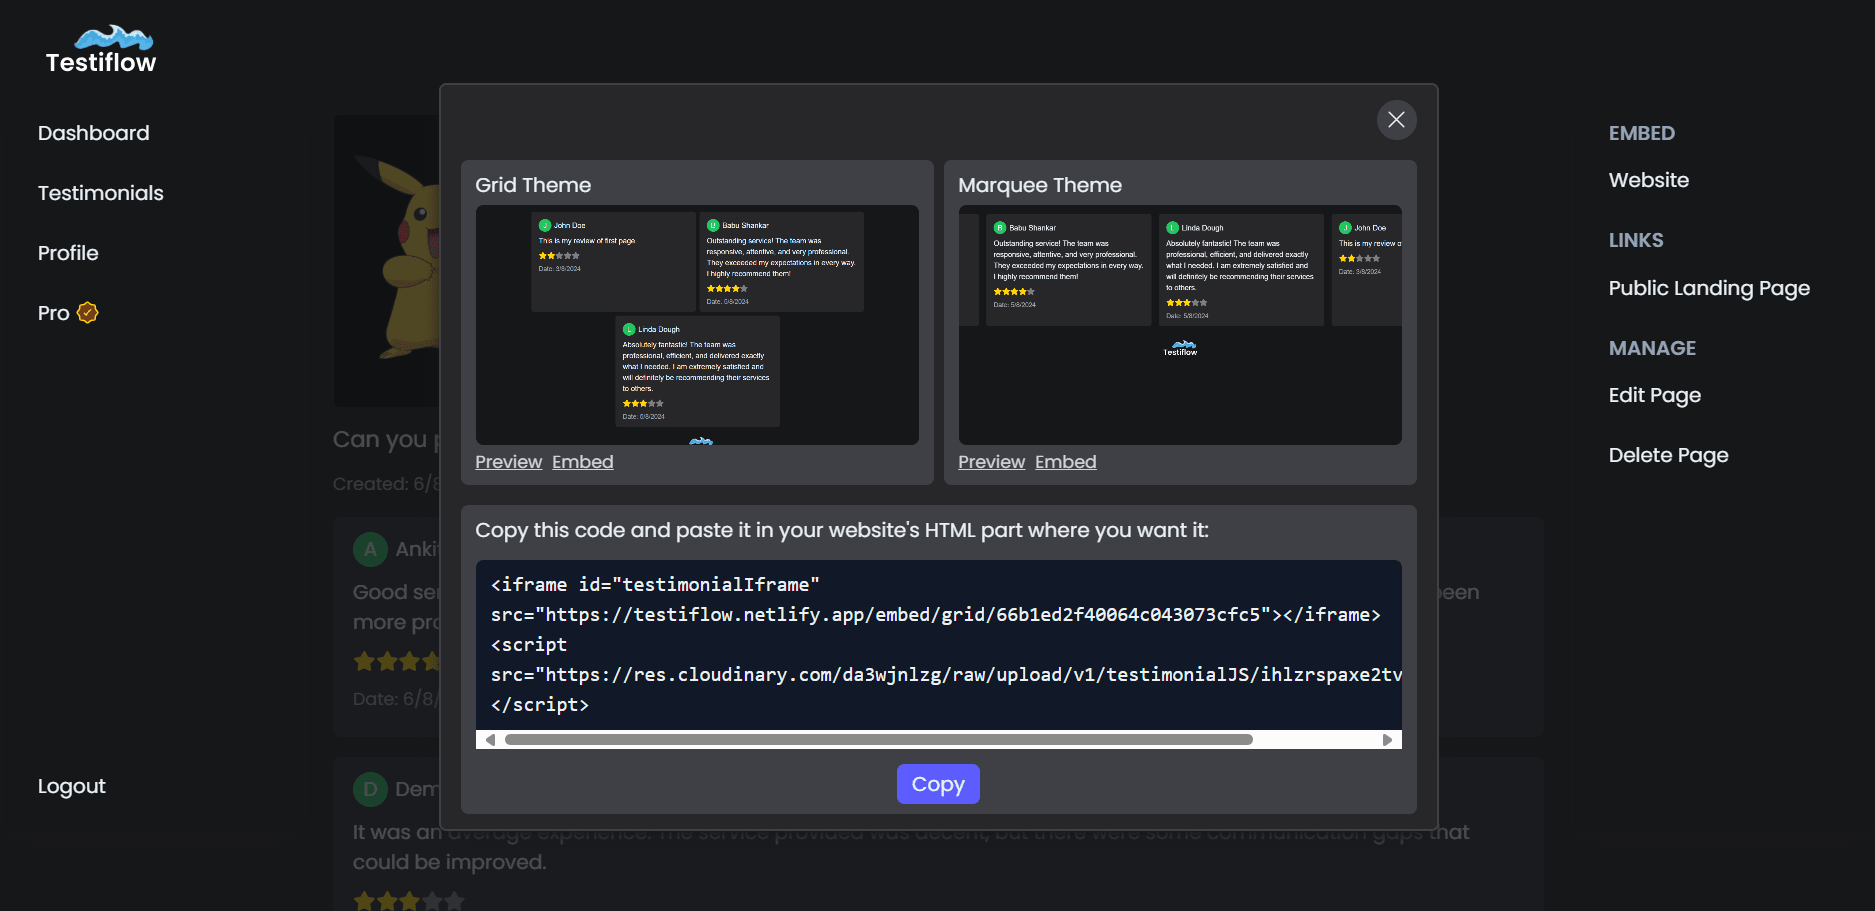Viewport: 1875px width, 911px height.
Task: Click the horizontal scrollbar thumb under the code
Action: click(879, 740)
